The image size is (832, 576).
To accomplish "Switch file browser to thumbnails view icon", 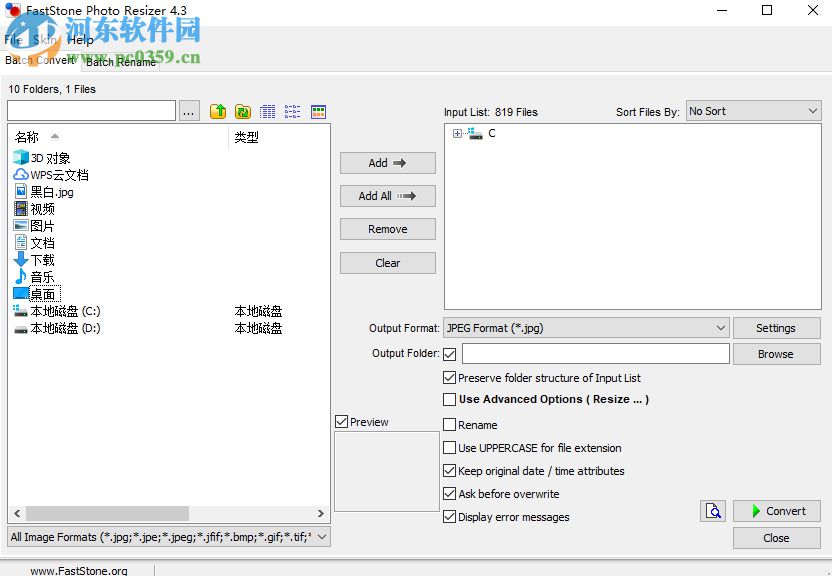I will 318,111.
